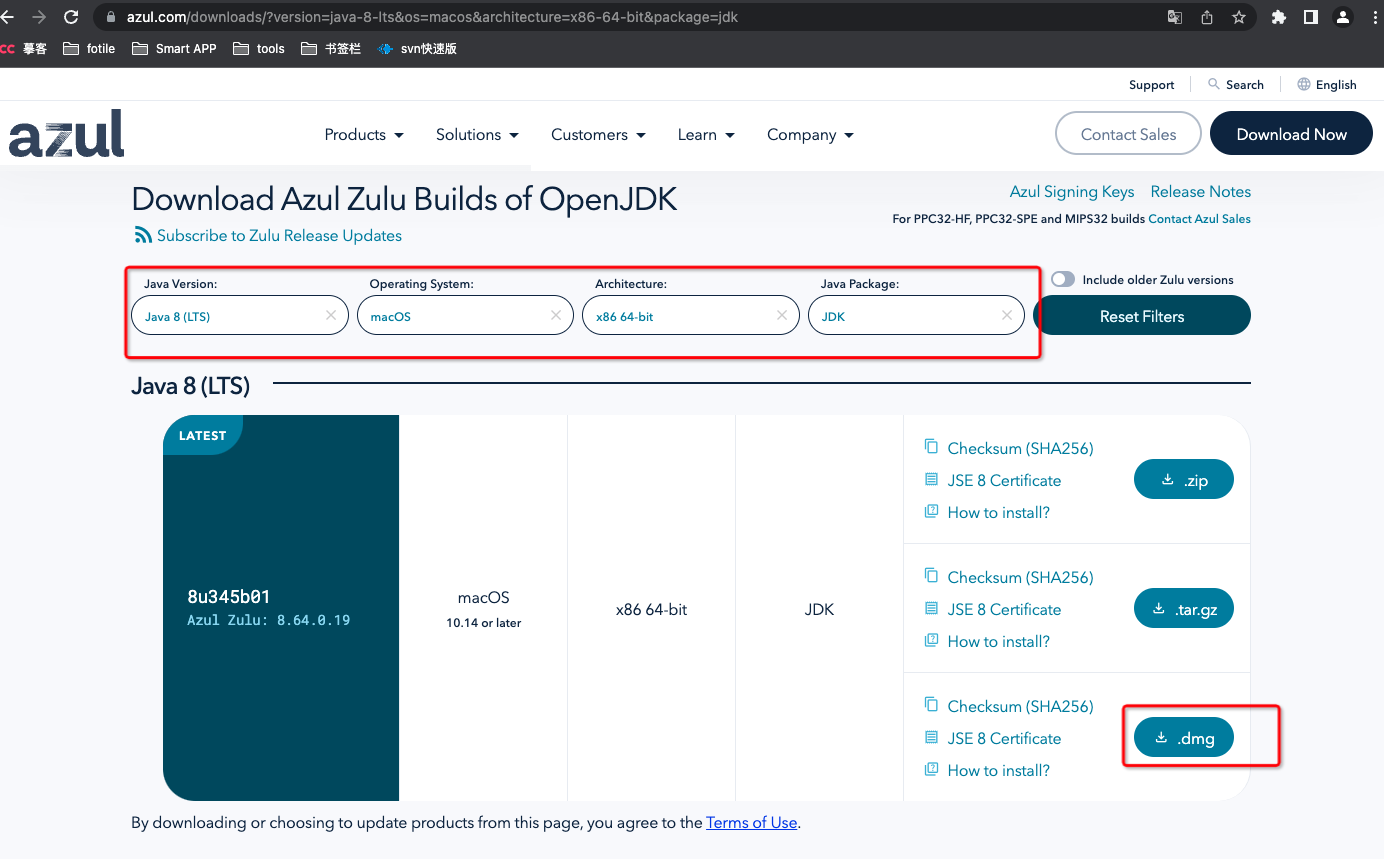Click the share icon in the address bar
Image resolution: width=1384 pixels, height=859 pixels.
point(1207,17)
